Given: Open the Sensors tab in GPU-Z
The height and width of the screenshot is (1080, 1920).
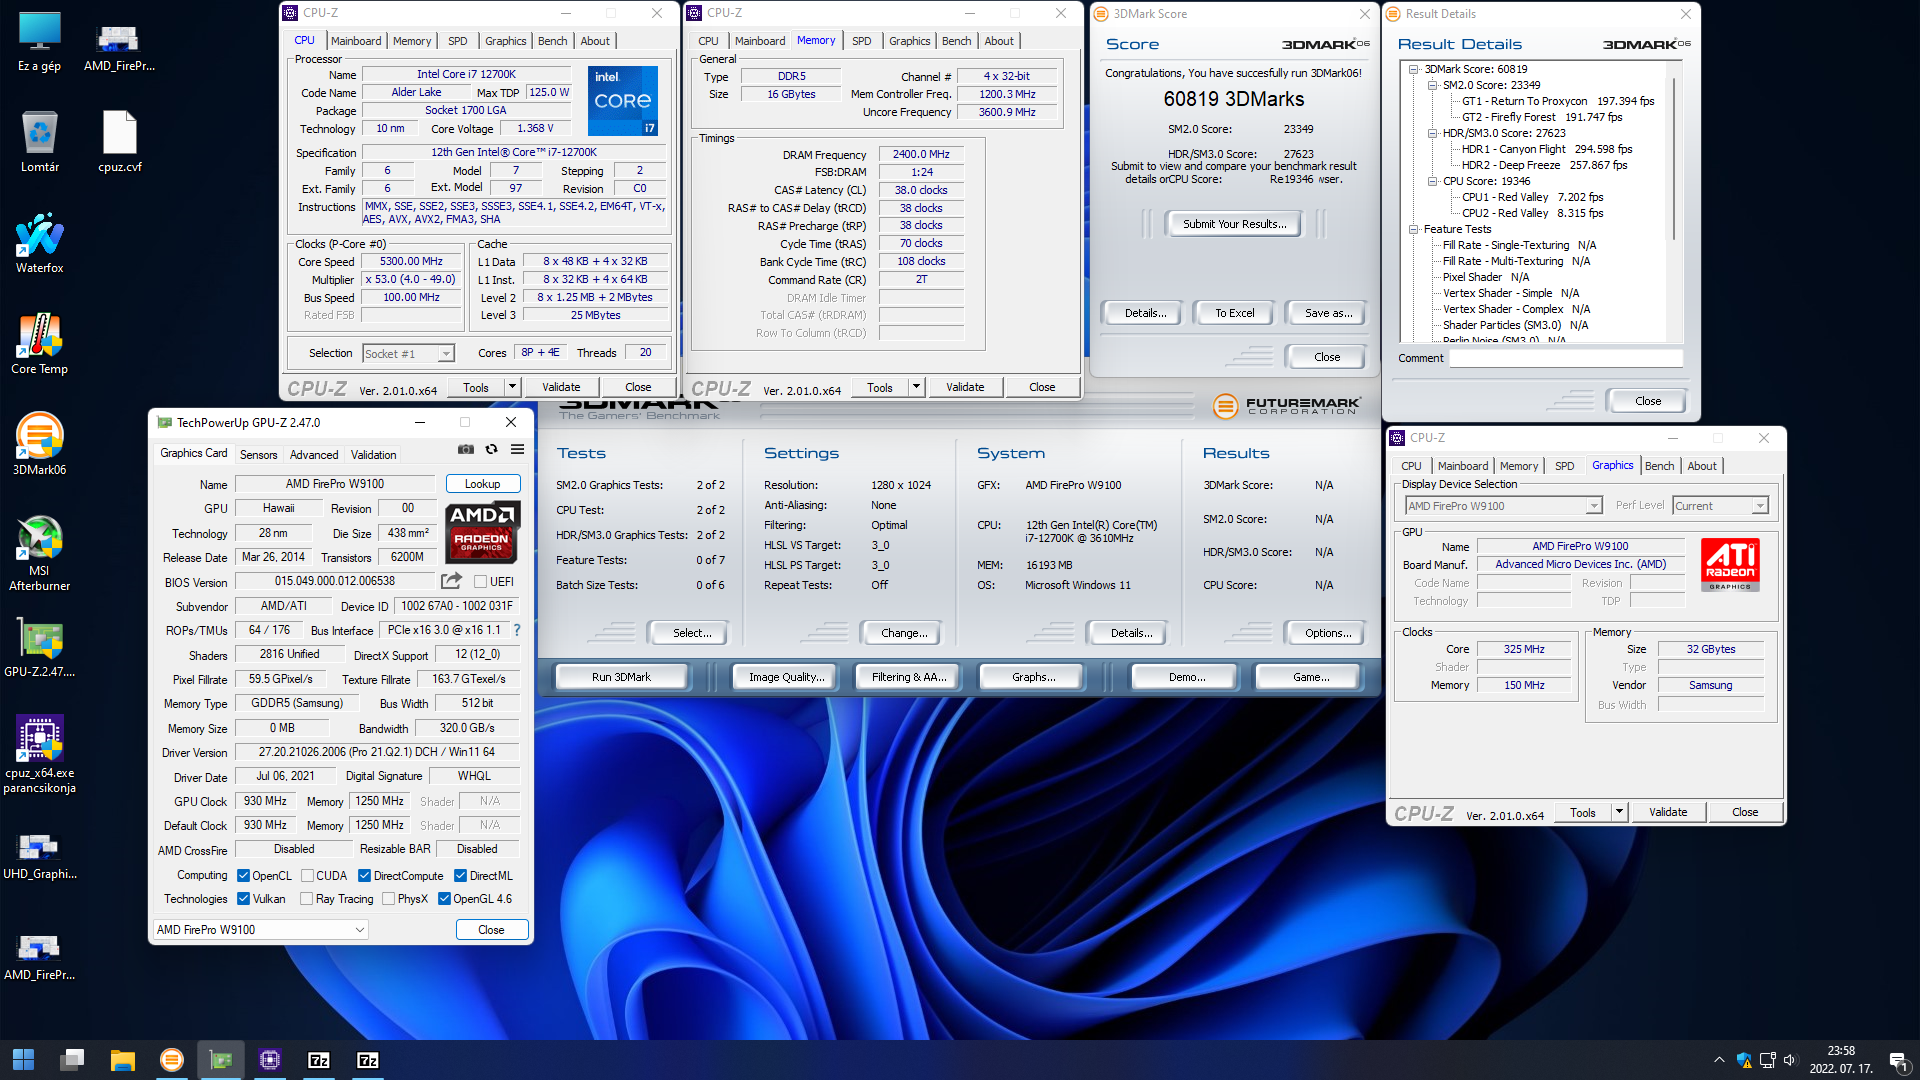Looking at the screenshot, I should point(258,455).
